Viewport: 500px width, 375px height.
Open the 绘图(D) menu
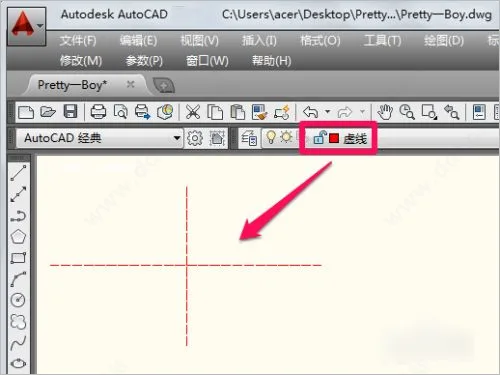[x=444, y=41]
